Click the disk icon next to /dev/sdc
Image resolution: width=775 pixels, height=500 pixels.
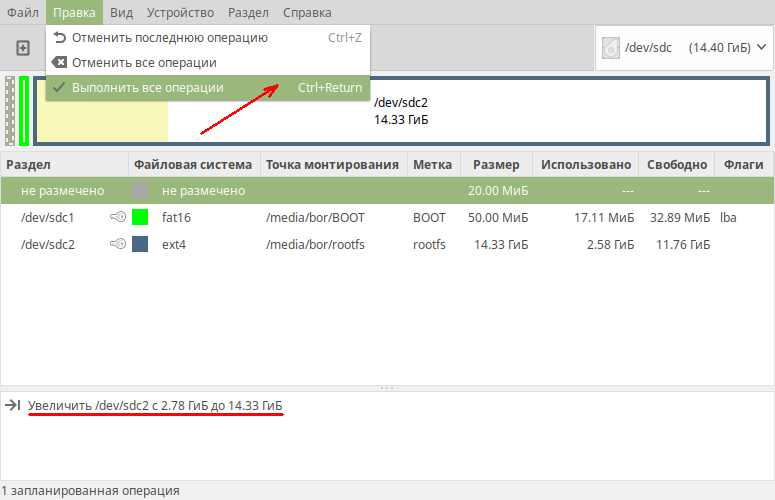click(x=611, y=48)
